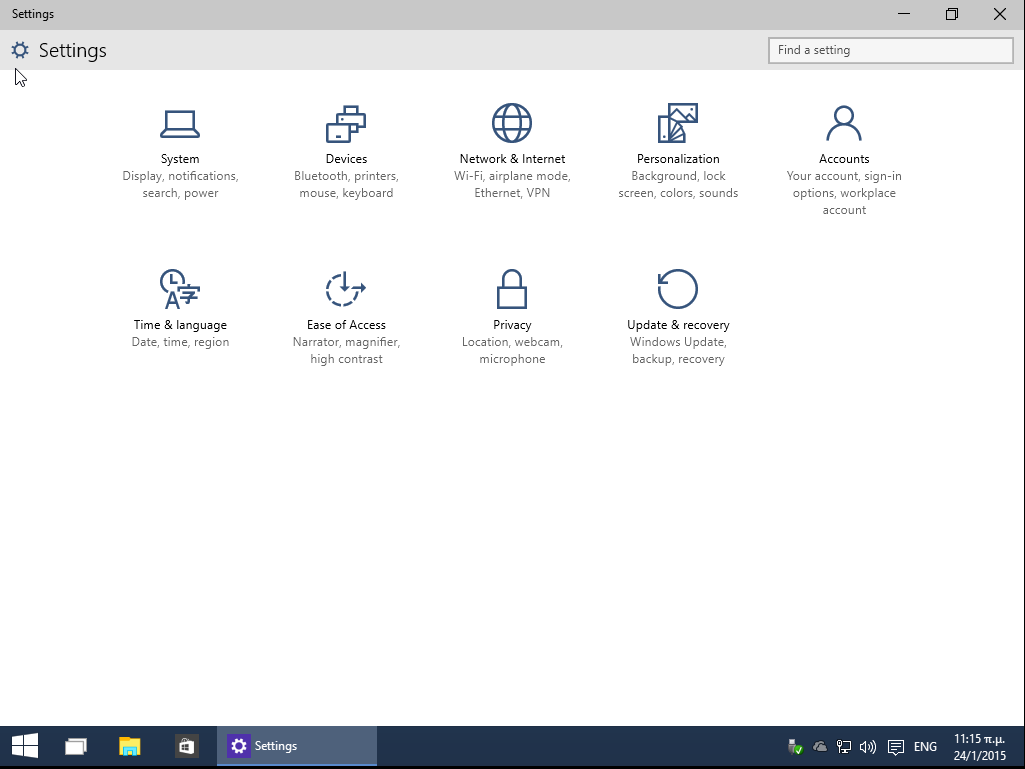The height and width of the screenshot is (769, 1025).
Task: Click the 'Personalization' label text
Action: [678, 159]
